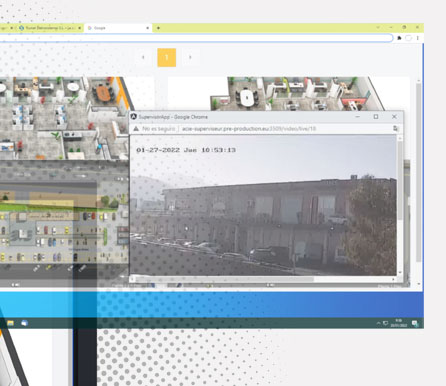
Task: Open the Outlook icon in the taskbar
Action: point(25,323)
